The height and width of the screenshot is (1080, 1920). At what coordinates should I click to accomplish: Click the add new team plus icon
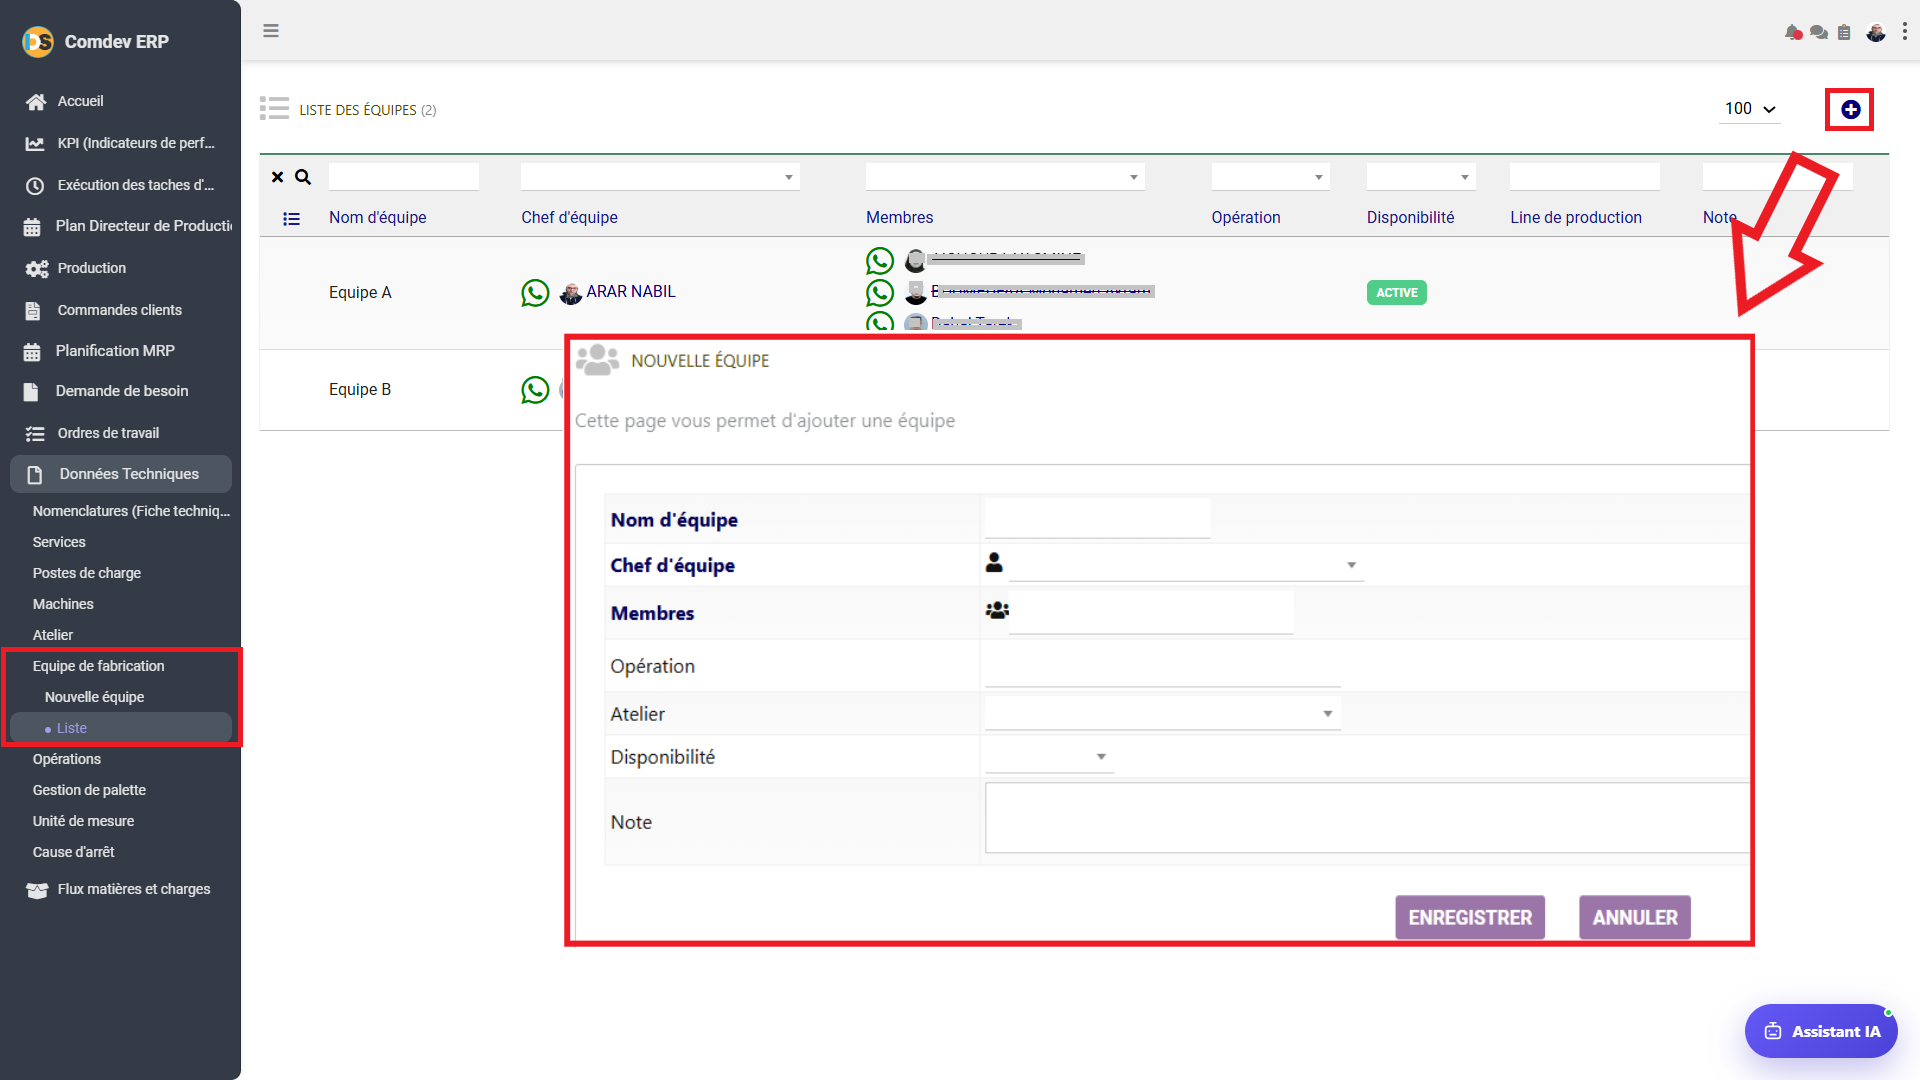(x=1850, y=110)
